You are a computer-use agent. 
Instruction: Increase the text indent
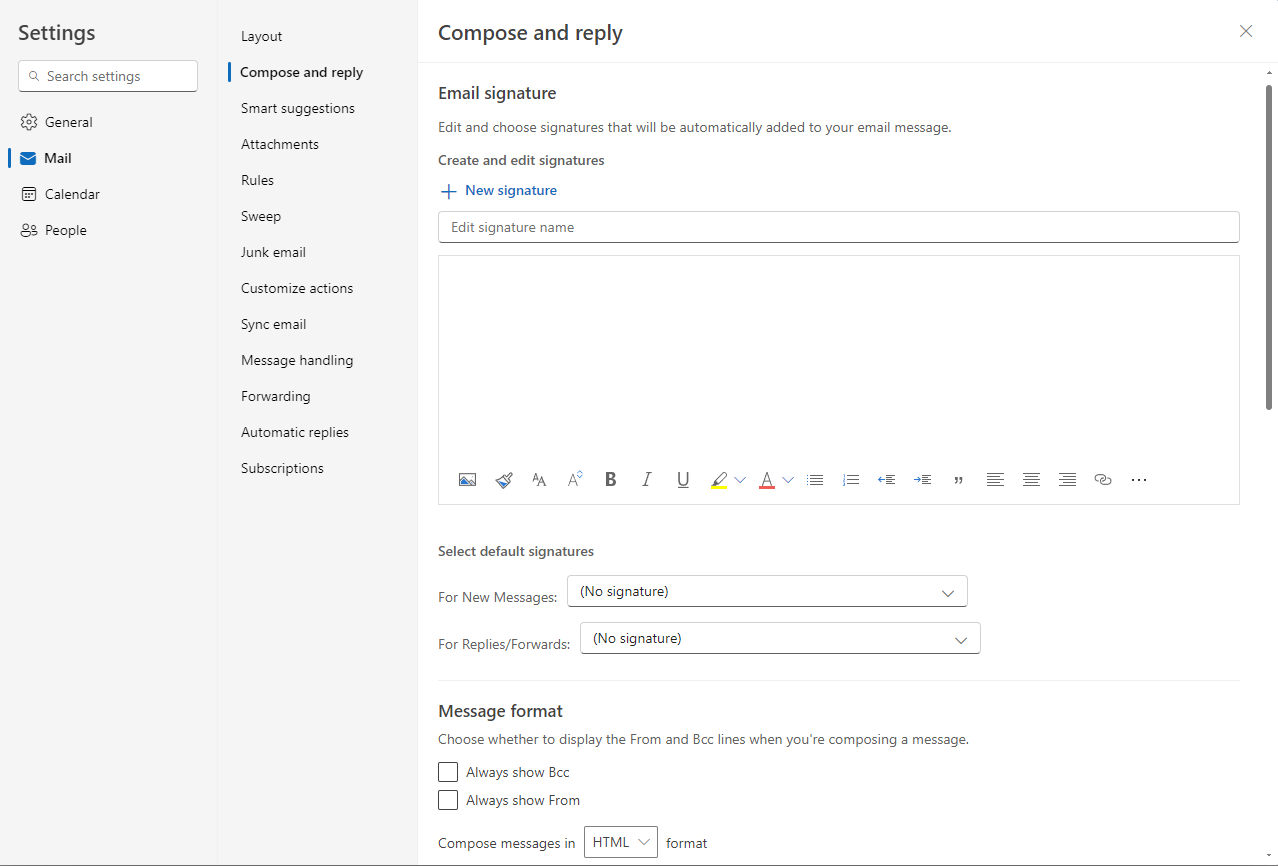(922, 479)
